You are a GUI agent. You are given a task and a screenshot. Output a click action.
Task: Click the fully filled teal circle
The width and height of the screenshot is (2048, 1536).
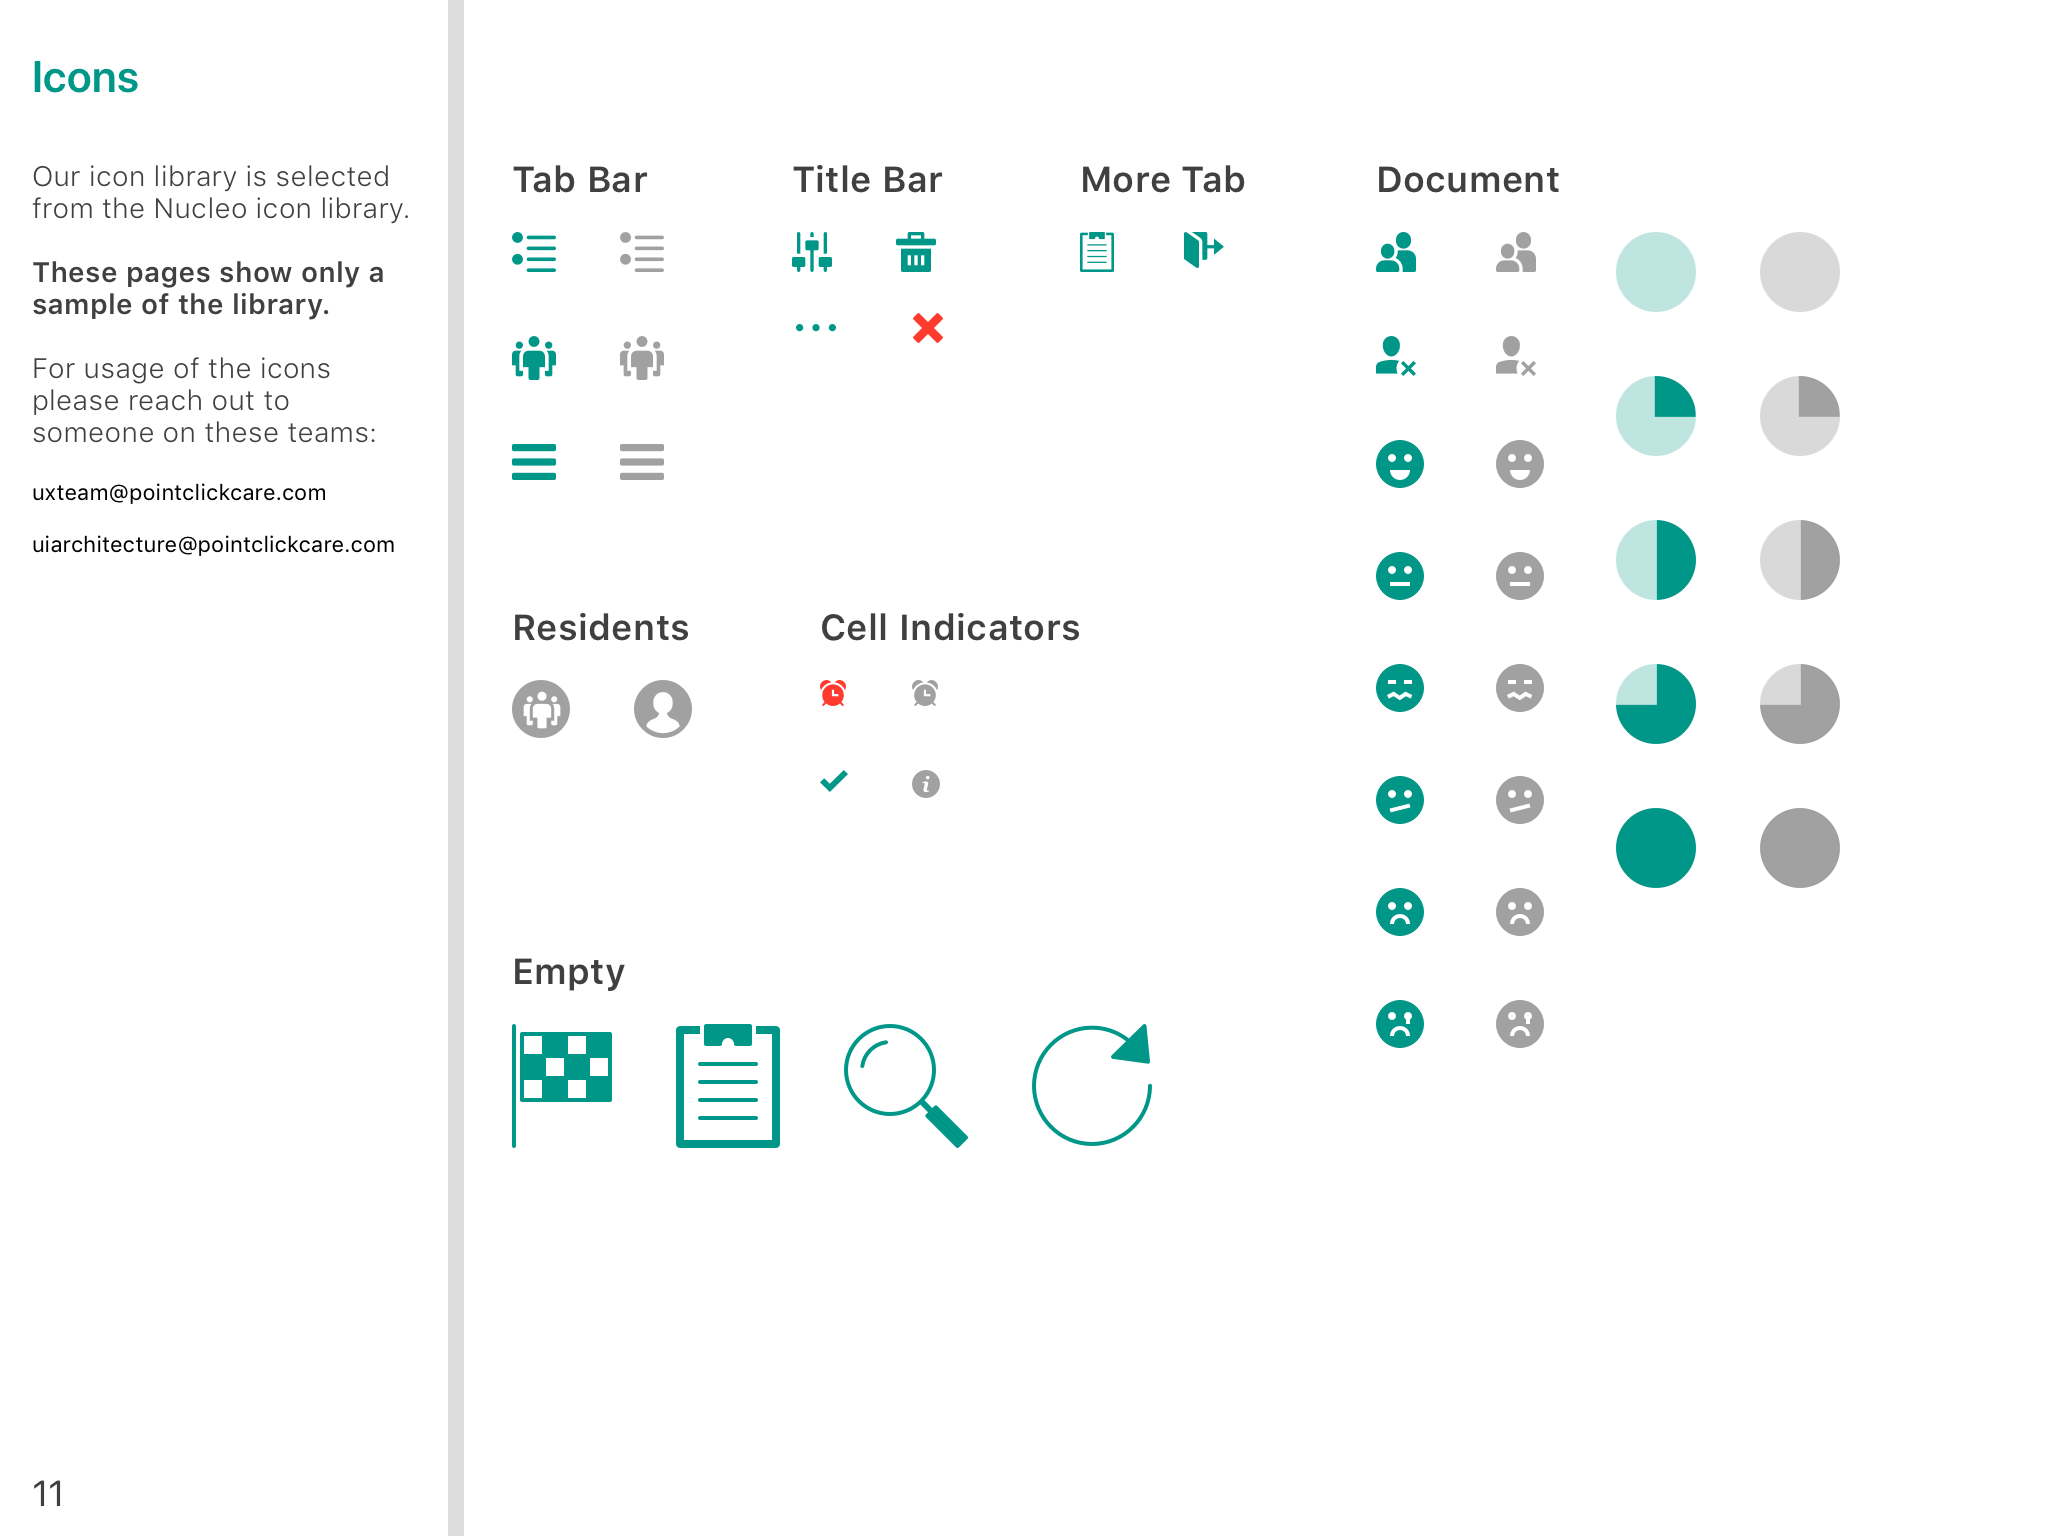click(x=1656, y=848)
